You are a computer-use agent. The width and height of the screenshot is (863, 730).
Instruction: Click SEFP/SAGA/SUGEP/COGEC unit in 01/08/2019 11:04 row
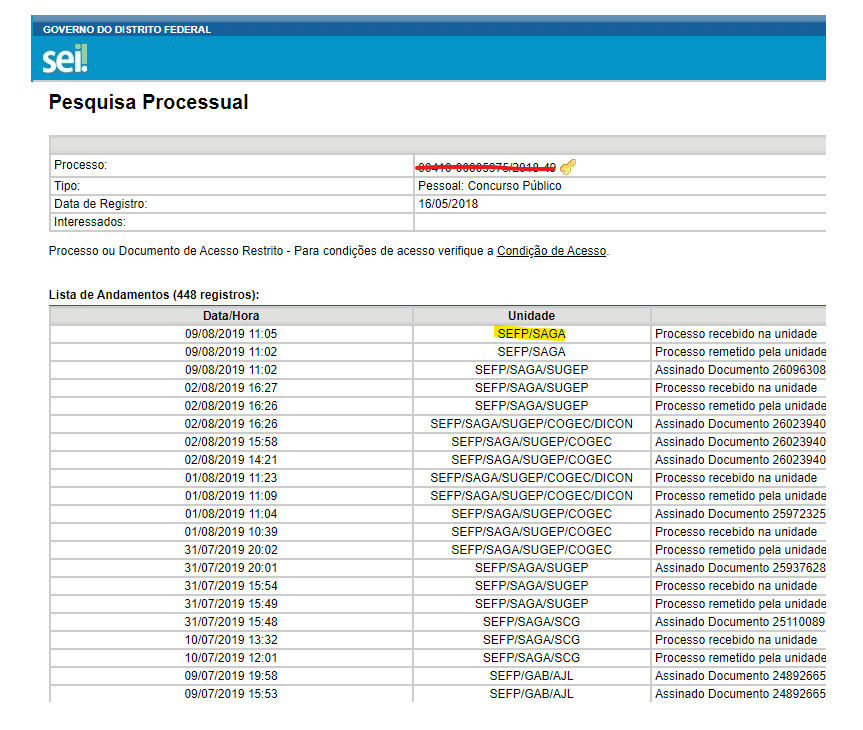click(531, 514)
